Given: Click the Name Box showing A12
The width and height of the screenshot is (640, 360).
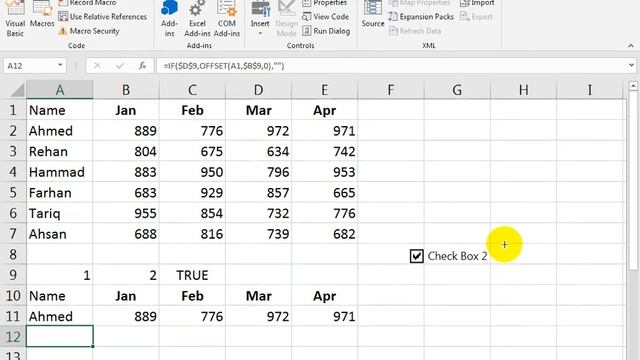Looking at the screenshot, I should (29, 66).
